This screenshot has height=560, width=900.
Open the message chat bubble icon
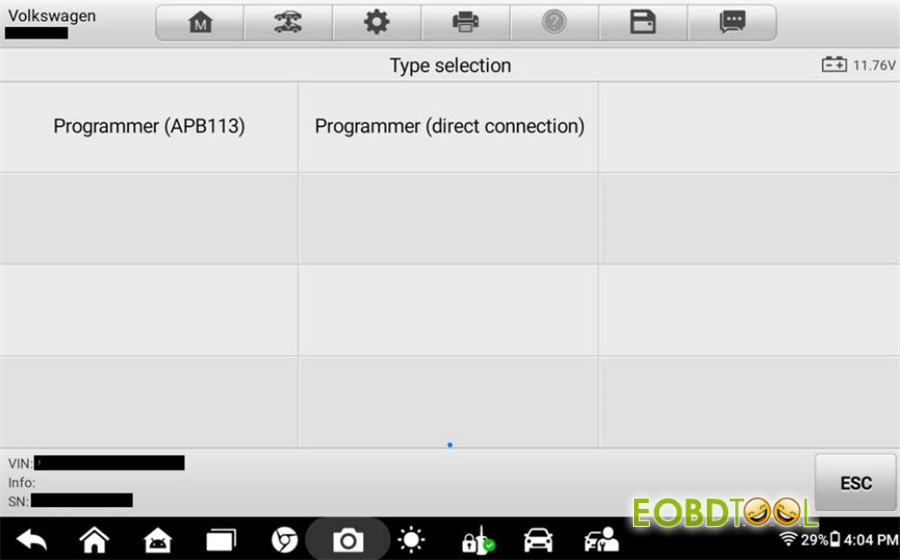click(732, 22)
